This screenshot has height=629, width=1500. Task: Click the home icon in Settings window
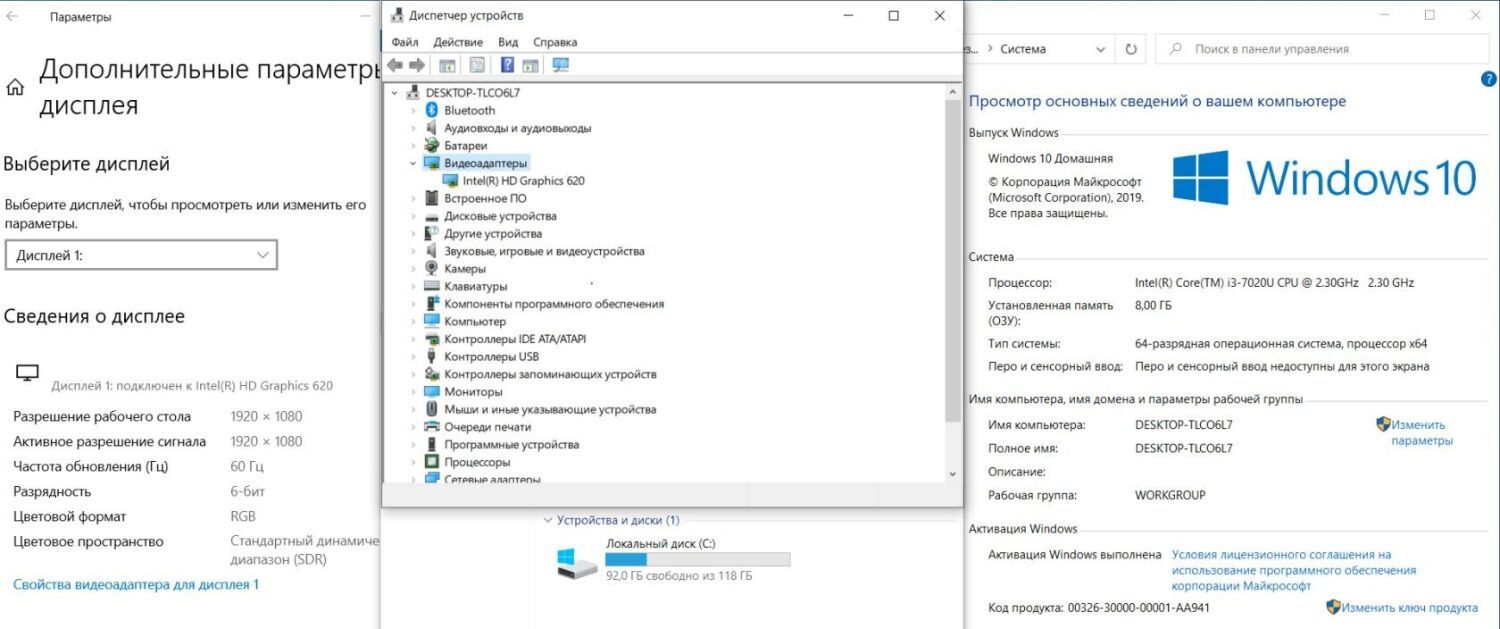[x=15, y=88]
